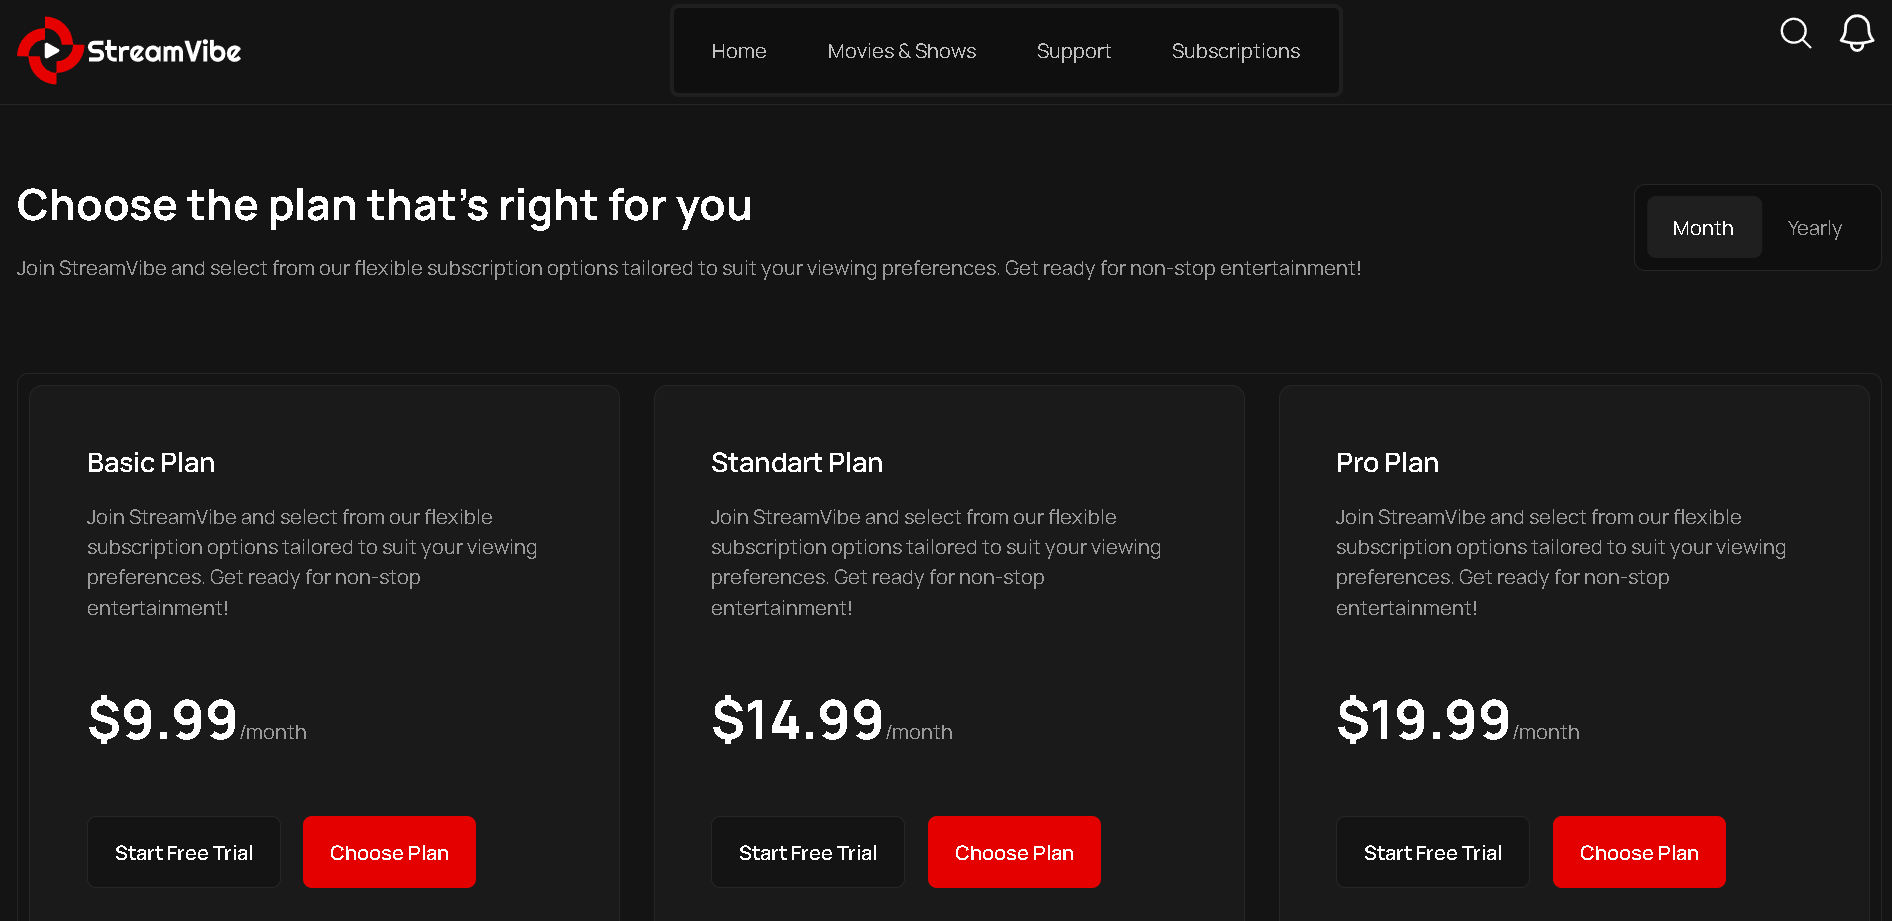The height and width of the screenshot is (921, 1892).
Task: Go to Home in navigation
Action: (x=739, y=51)
